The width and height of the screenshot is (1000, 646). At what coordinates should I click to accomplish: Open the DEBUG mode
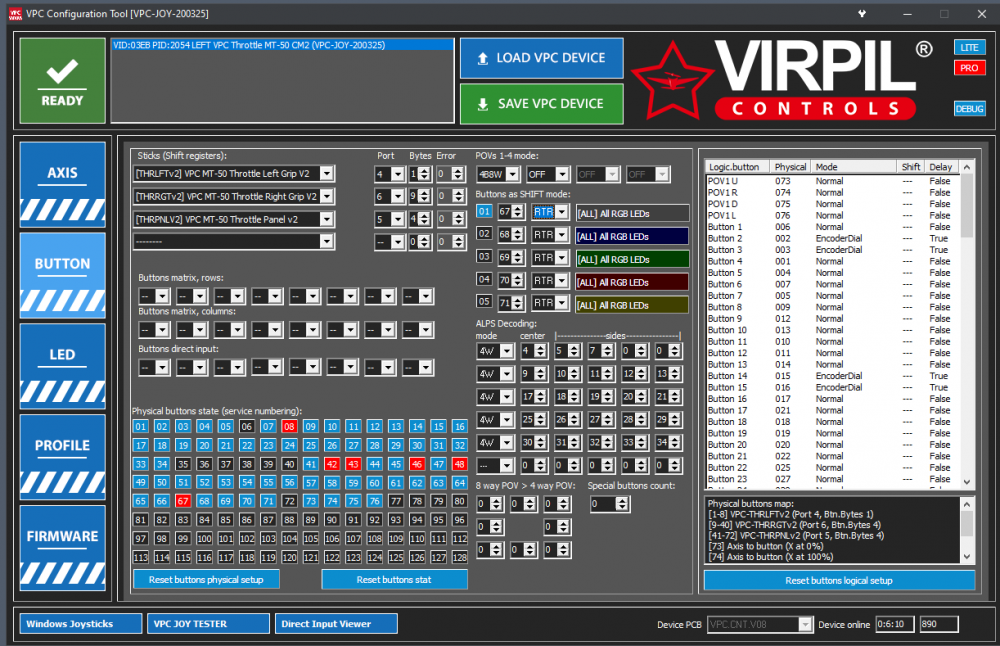click(969, 109)
